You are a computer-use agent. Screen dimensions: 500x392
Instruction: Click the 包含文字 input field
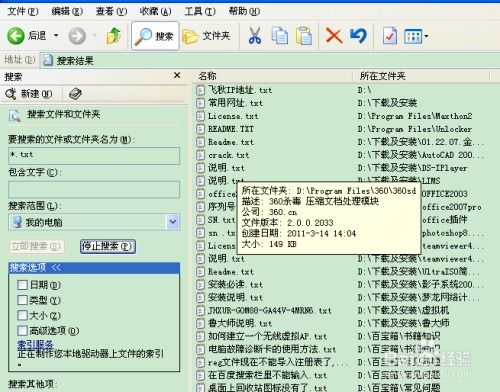pyautogui.click(x=94, y=189)
